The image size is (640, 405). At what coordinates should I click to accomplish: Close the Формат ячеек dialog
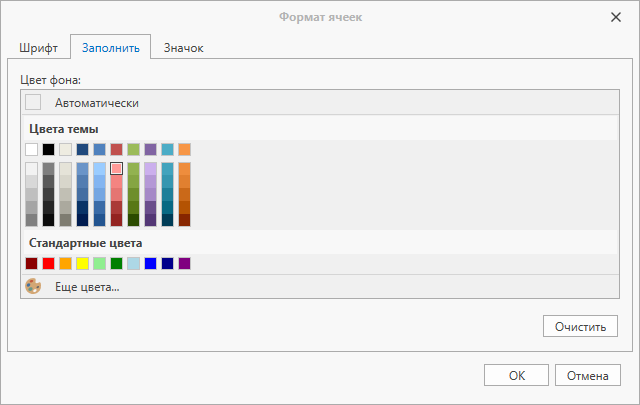coord(616,17)
